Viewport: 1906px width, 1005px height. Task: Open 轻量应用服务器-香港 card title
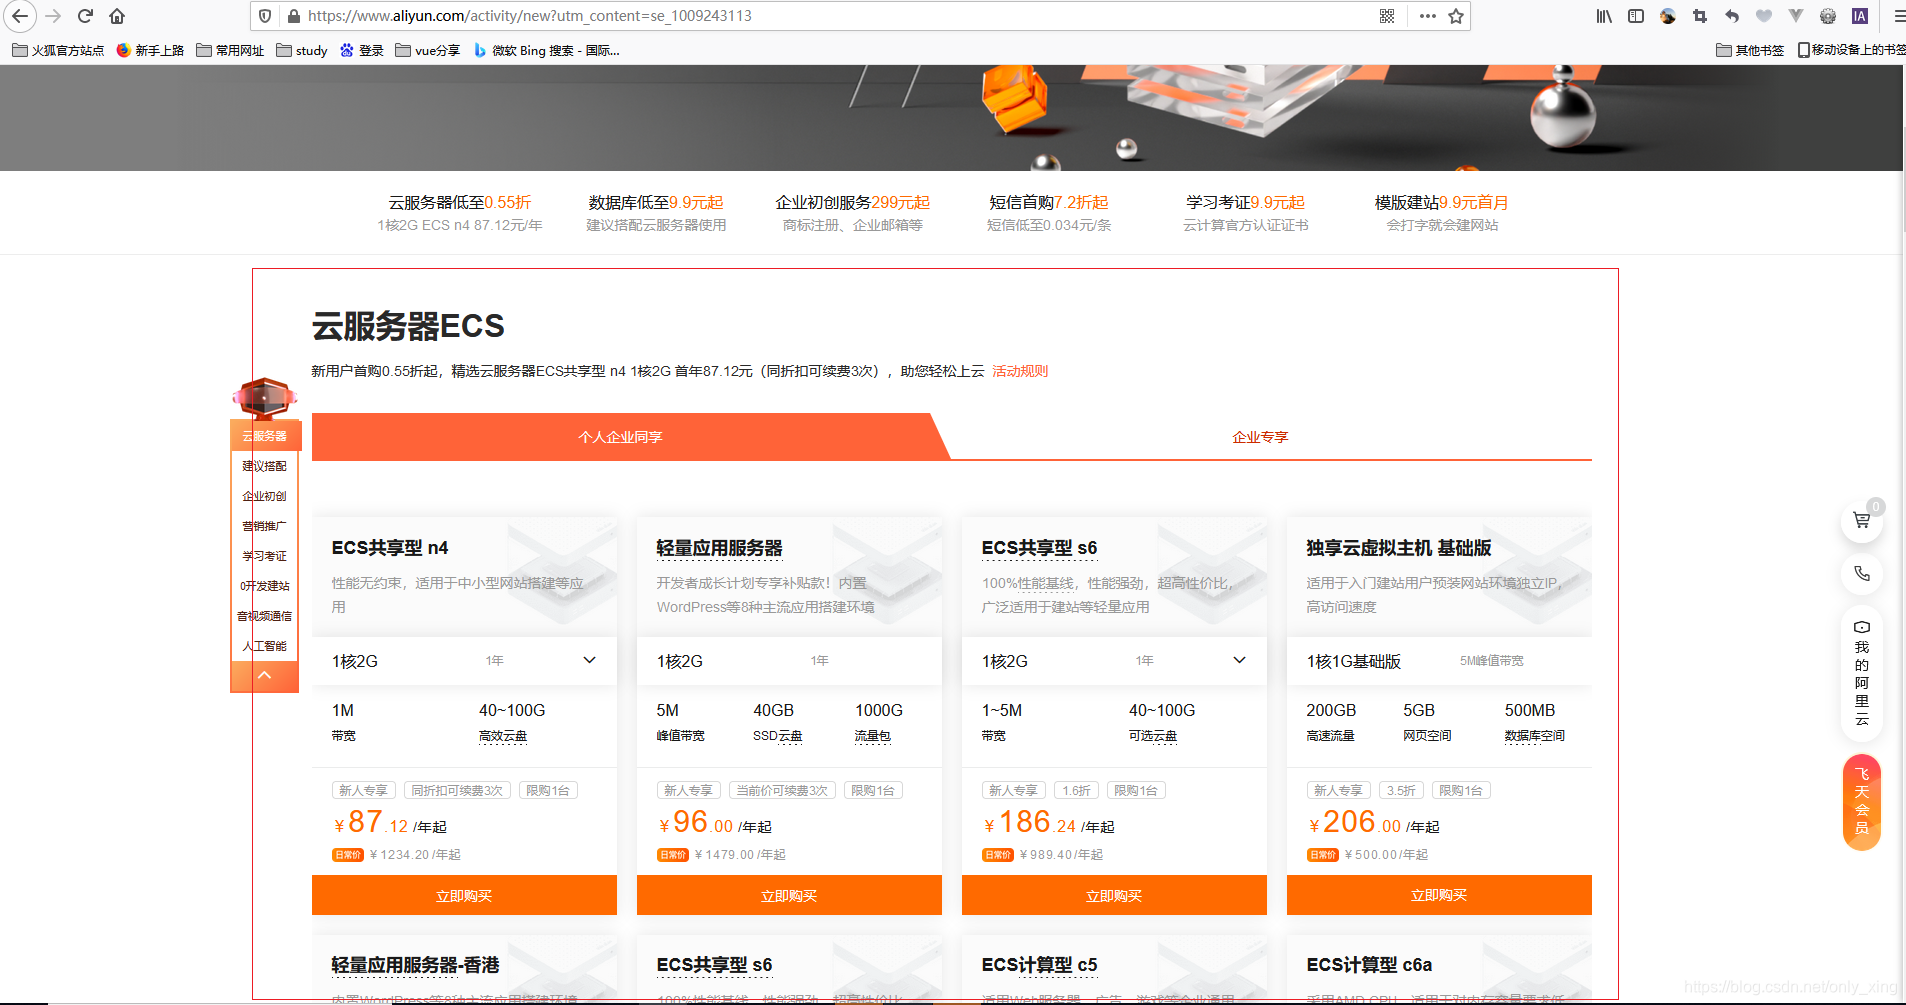[415, 965]
